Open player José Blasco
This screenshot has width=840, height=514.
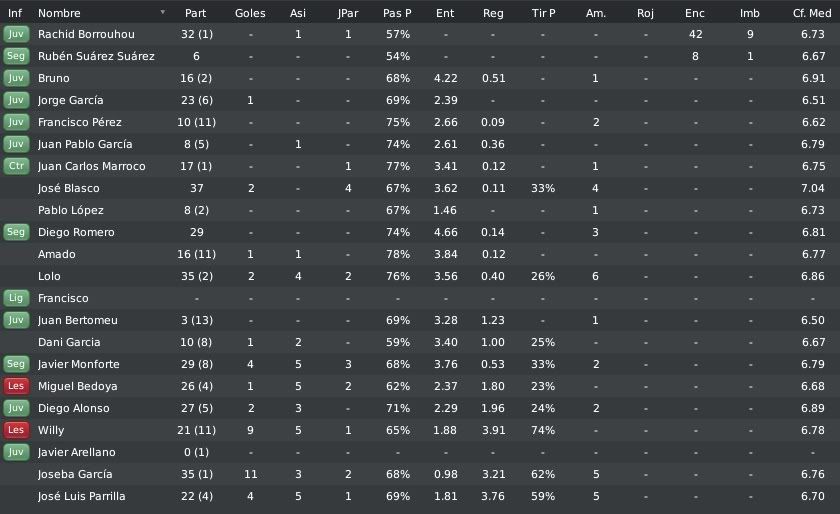click(x=69, y=188)
